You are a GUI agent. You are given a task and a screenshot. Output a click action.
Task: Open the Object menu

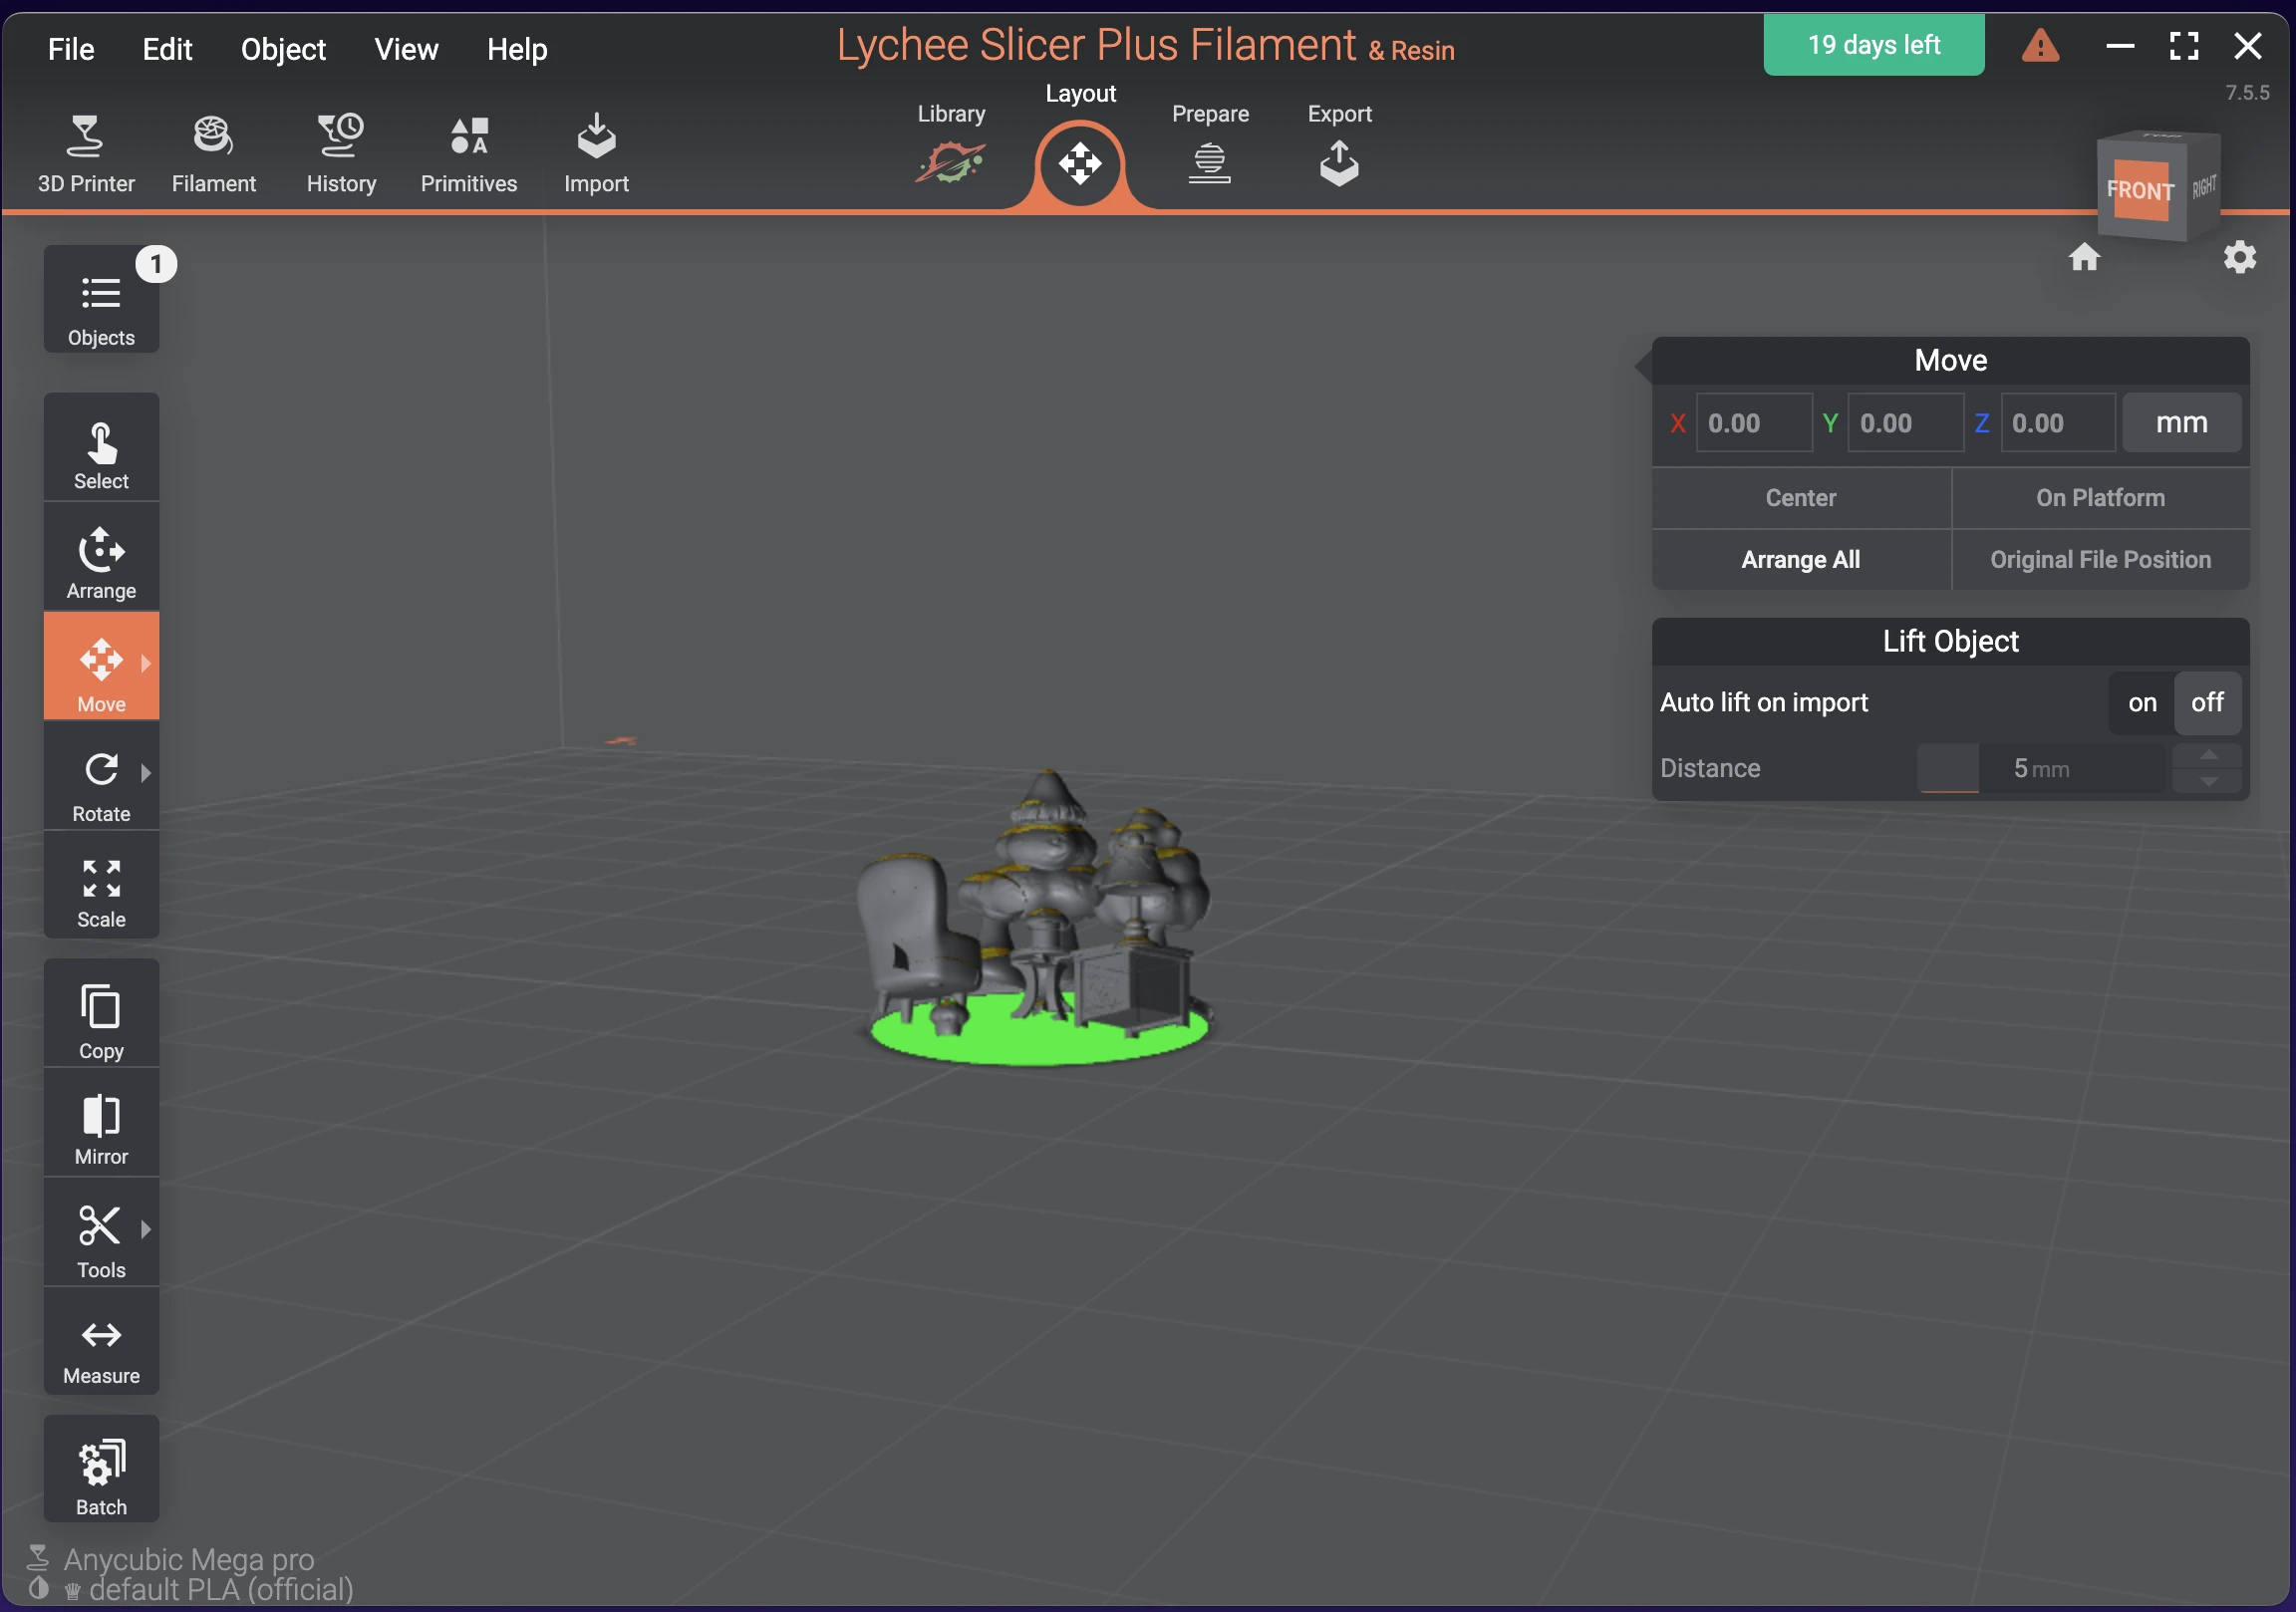point(283,49)
